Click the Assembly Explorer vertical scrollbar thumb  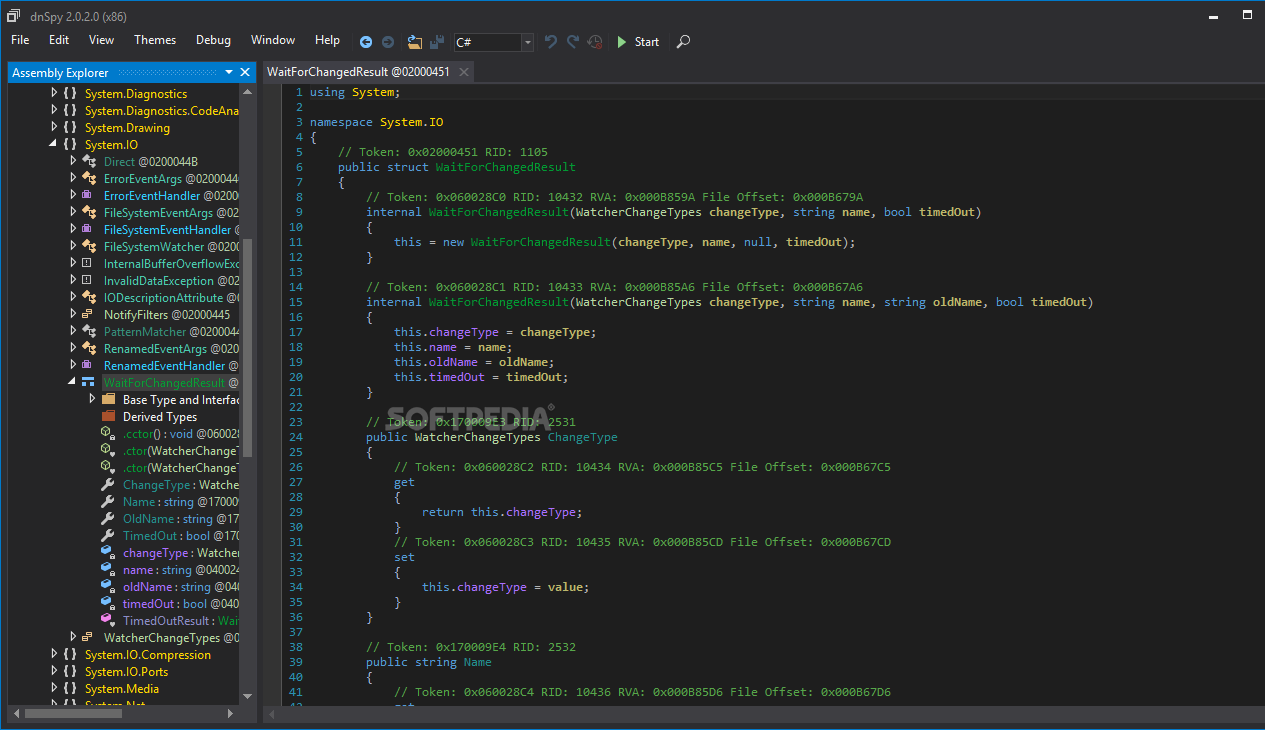[247, 348]
